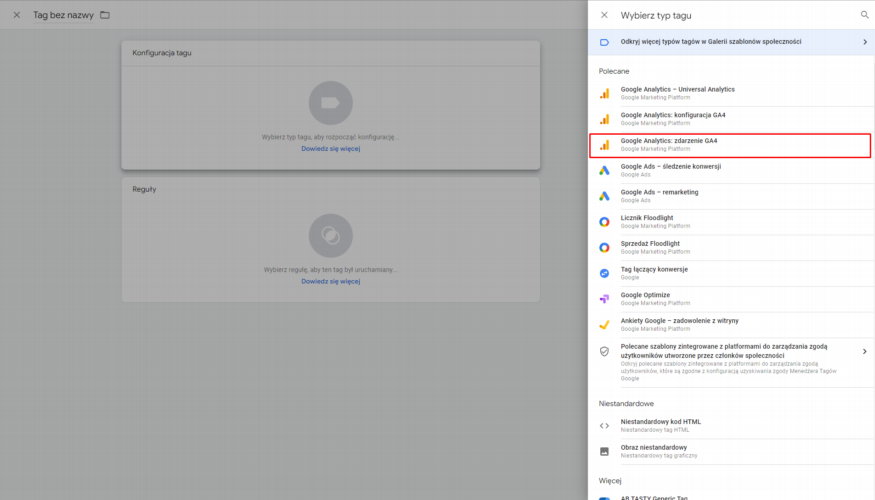Click the Licznik Floodlight icon
The width and height of the screenshot is (875, 500).
point(604,222)
